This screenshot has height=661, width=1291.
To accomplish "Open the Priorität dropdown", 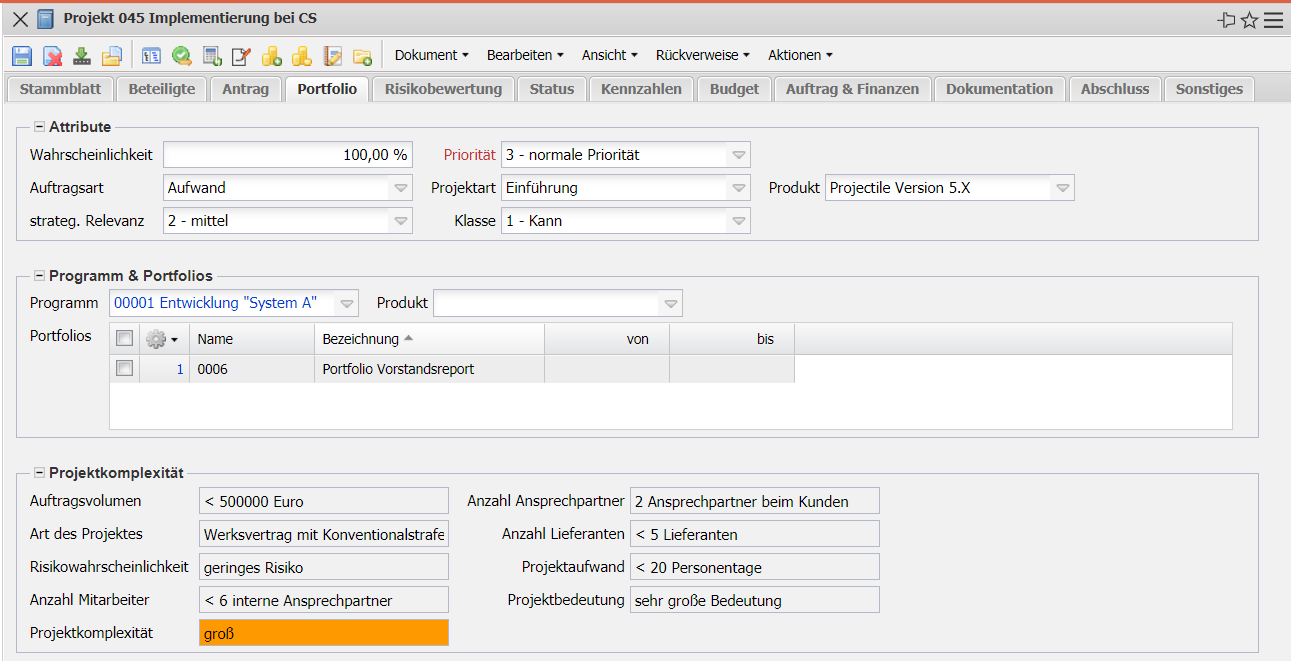I will [738, 155].
